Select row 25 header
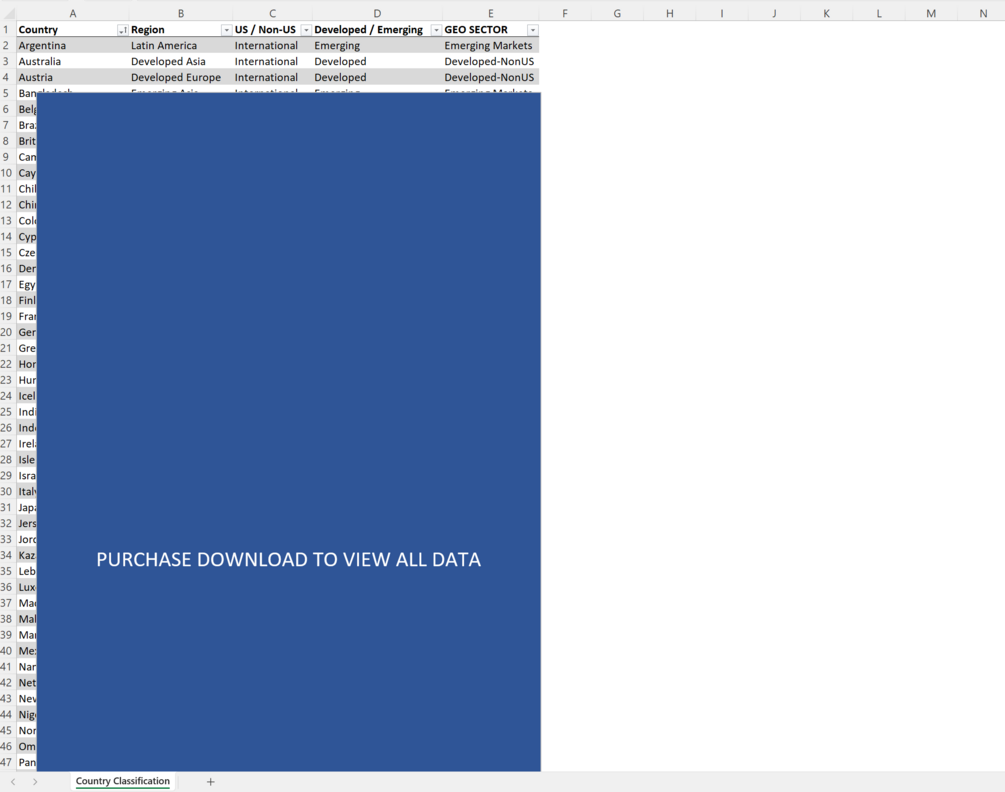 [x=8, y=412]
